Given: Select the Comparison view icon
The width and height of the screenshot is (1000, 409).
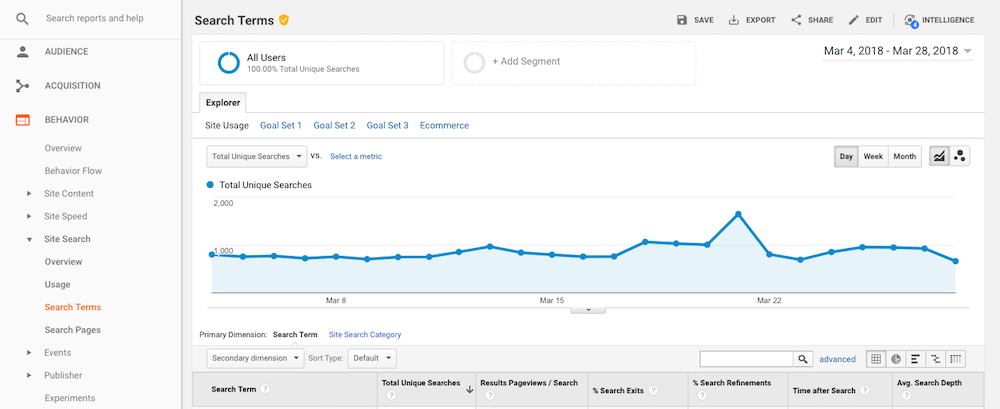Looking at the screenshot, I should [x=935, y=359].
